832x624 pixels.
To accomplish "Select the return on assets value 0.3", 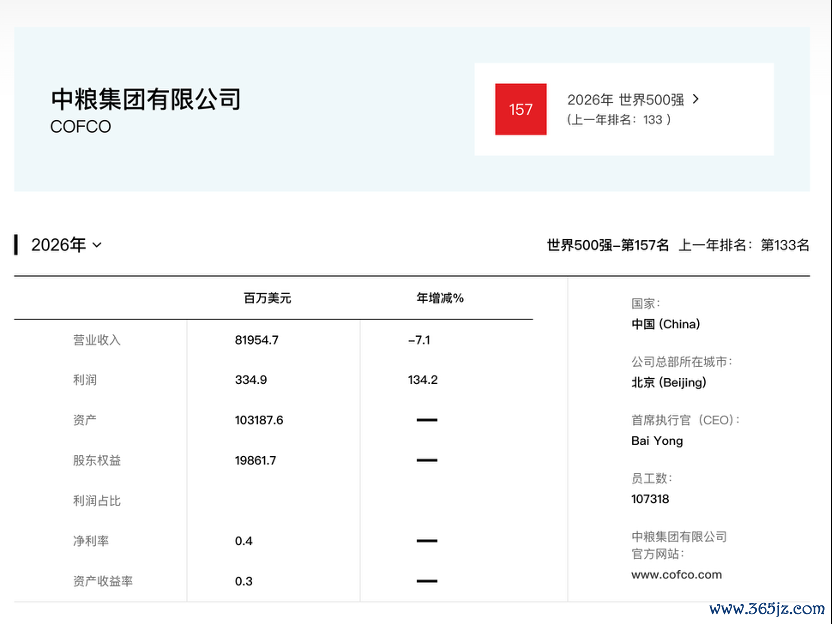I will (244, 582).
